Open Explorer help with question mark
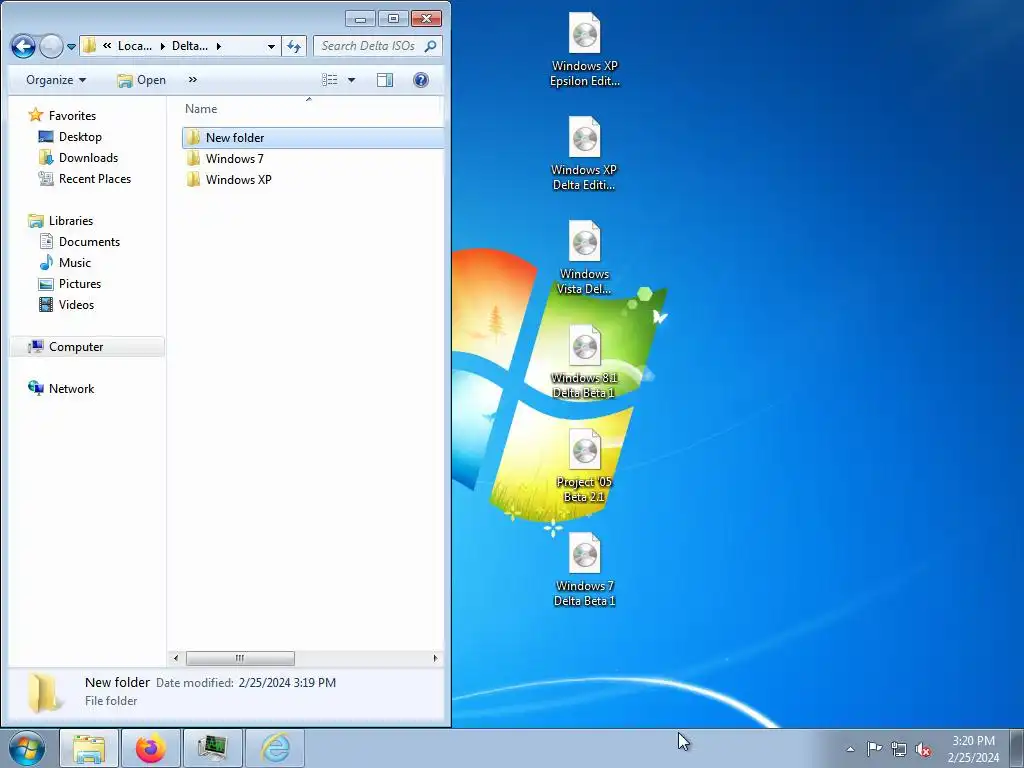 coord(421,80)
